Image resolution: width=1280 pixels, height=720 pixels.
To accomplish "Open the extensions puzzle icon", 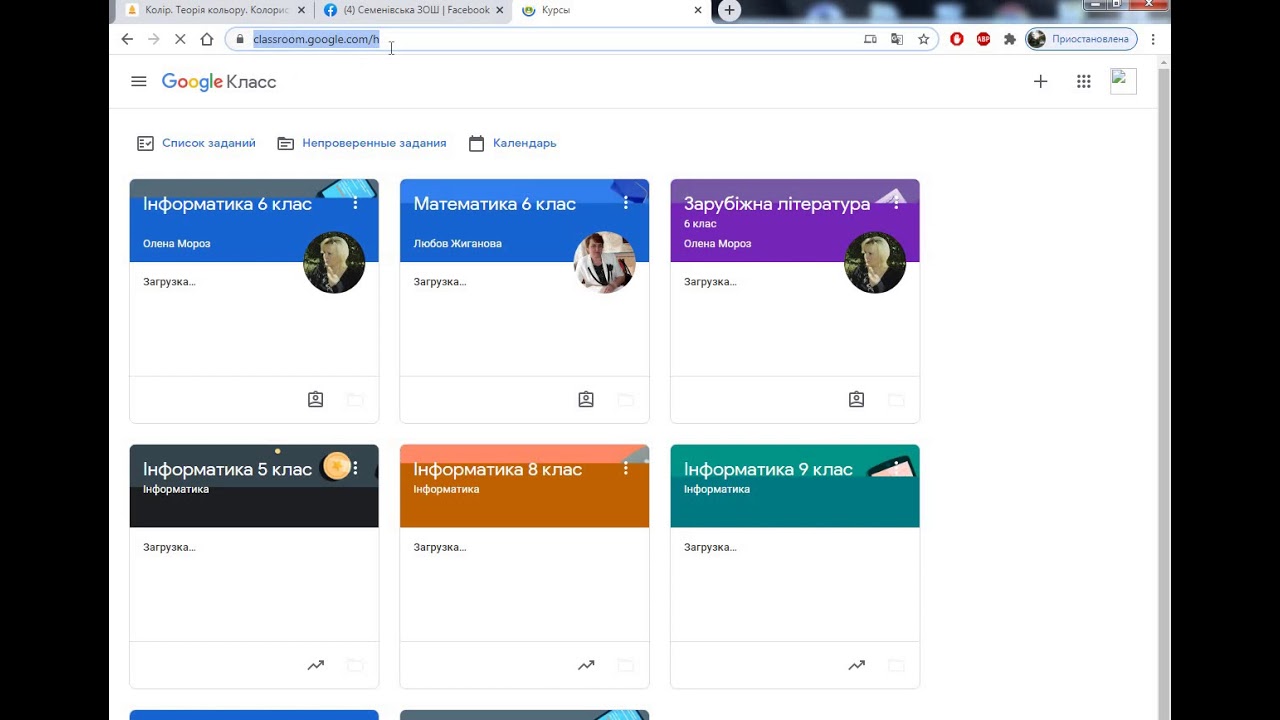I will pos(1010,39).
